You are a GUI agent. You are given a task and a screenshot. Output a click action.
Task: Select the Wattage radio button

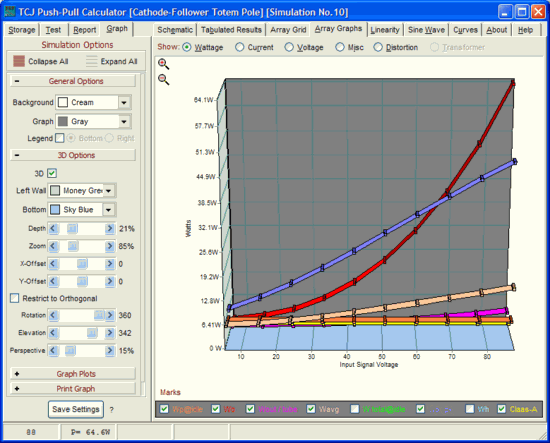click(187, 47)
